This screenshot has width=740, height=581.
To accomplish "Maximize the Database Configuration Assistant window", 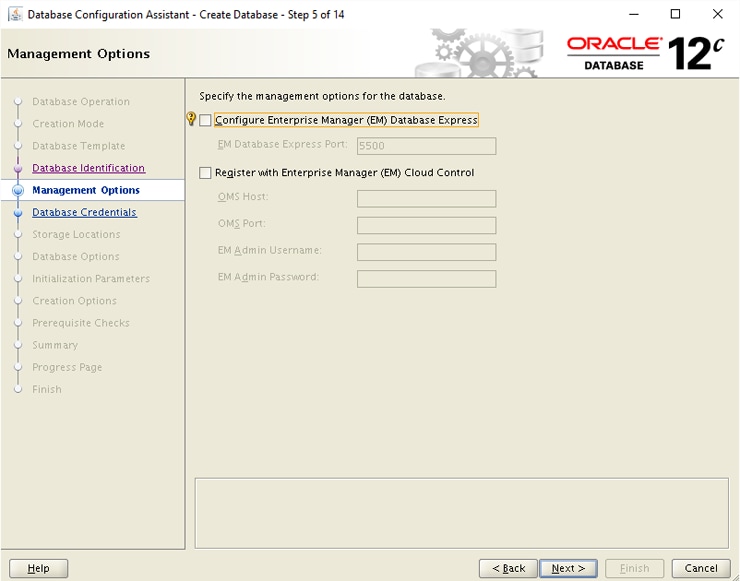I will [x=675, y=14].
